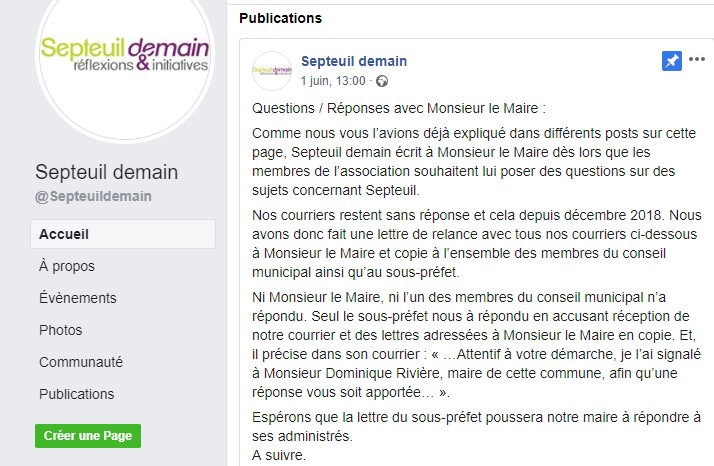Click the Septeuil demain post author link
714x466 pixels.
(x=354, y=61)
